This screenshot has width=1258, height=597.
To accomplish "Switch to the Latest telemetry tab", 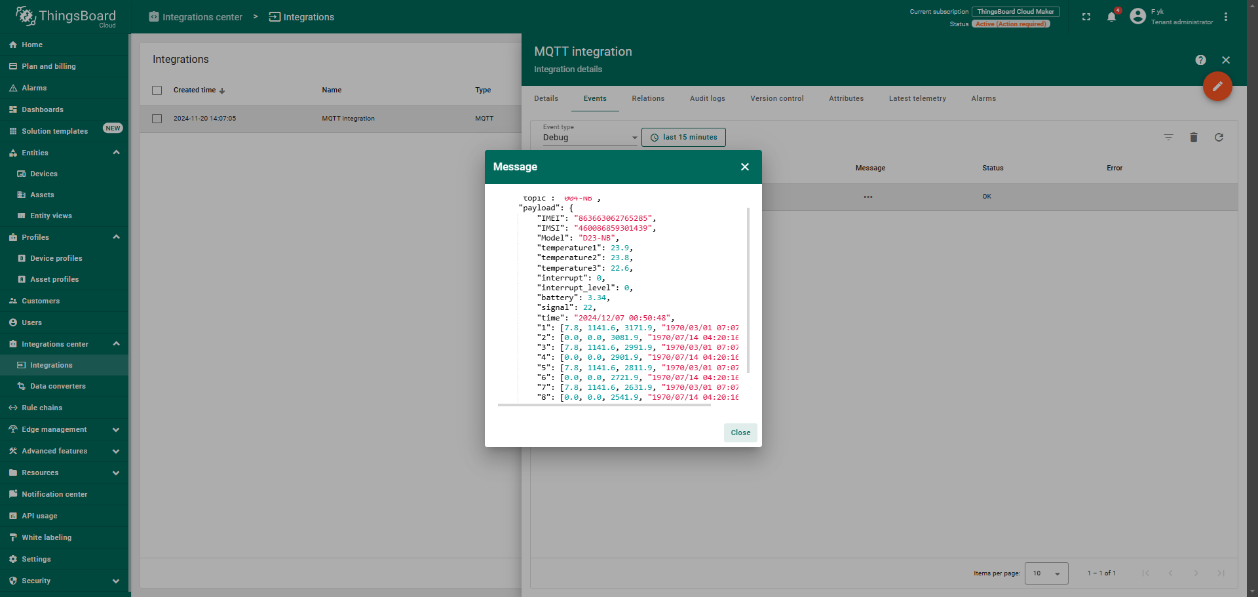I will tap(917, 99).
